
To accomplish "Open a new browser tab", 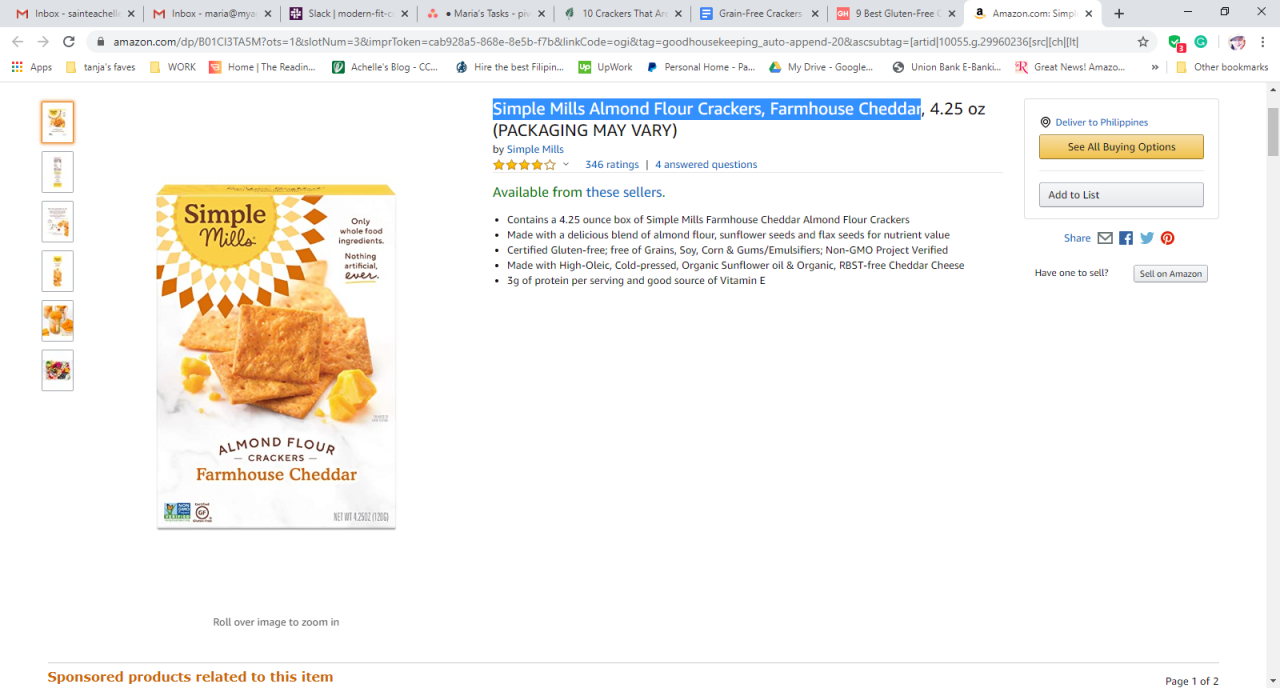I will (x=1119, y=14).
